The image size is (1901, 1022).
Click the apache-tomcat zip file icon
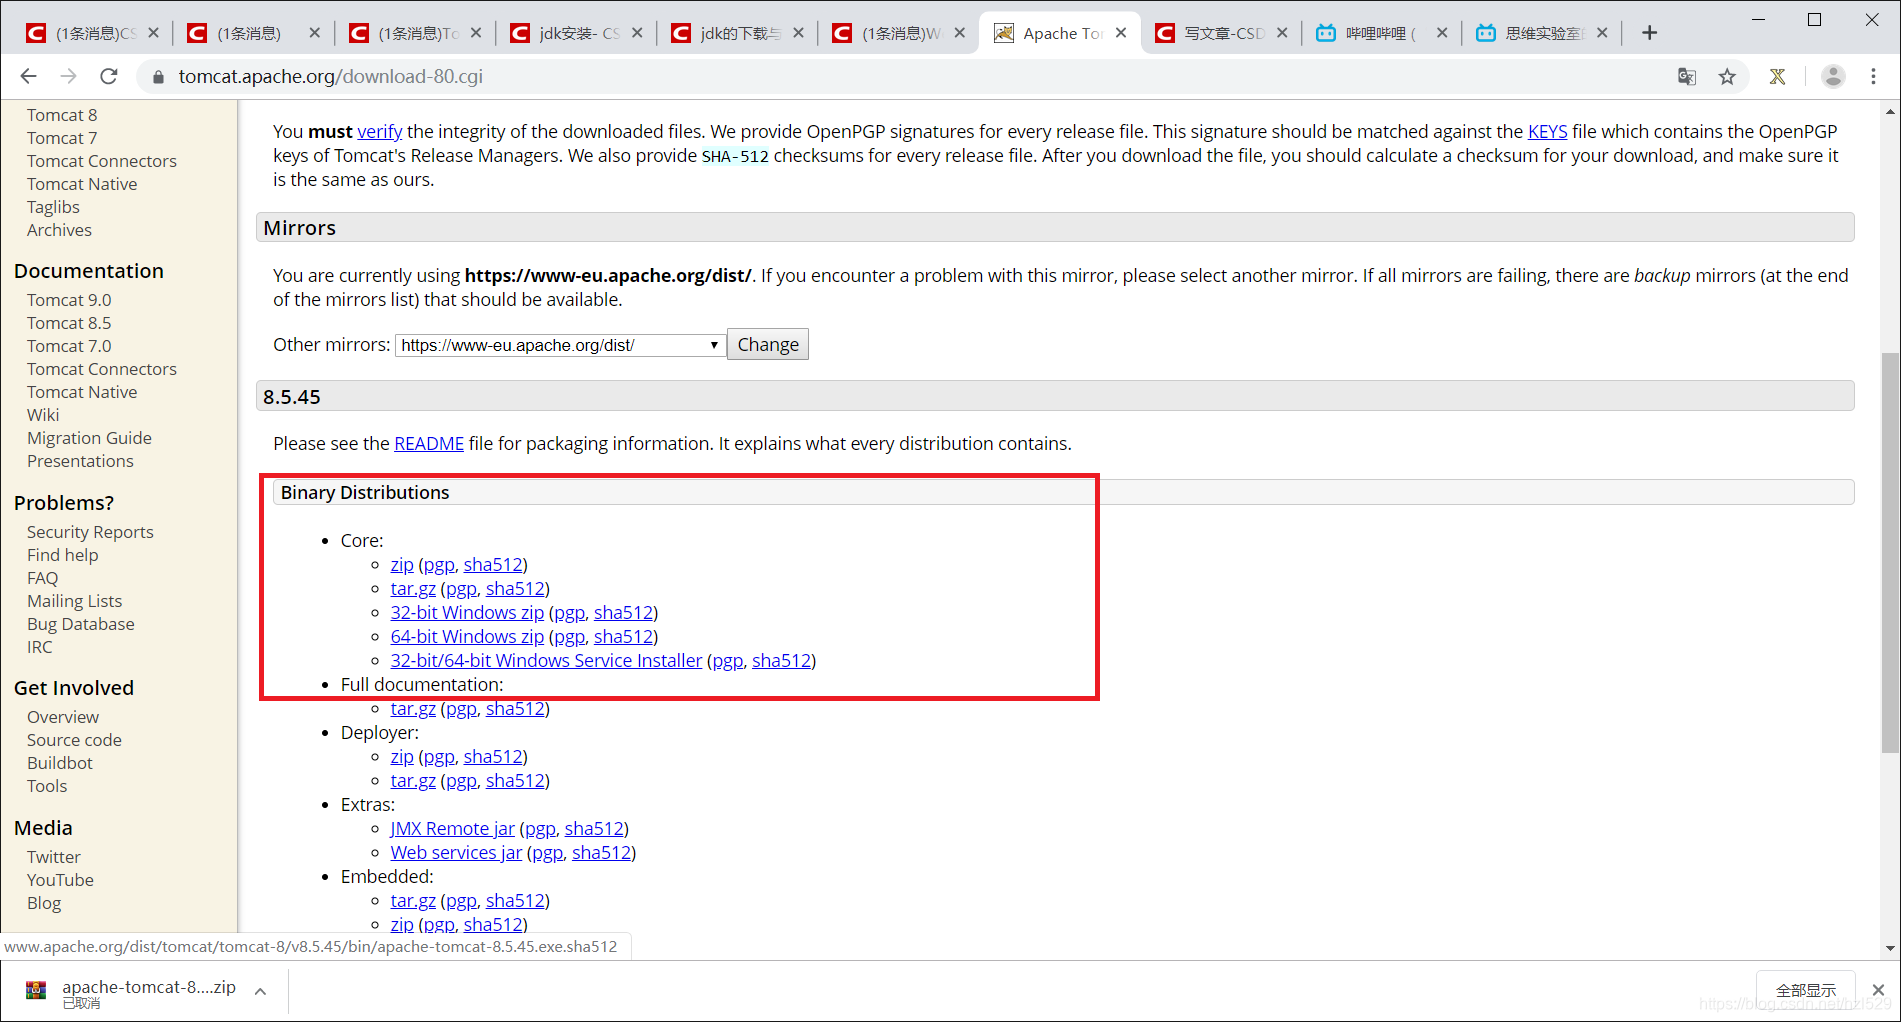[36, 991]
